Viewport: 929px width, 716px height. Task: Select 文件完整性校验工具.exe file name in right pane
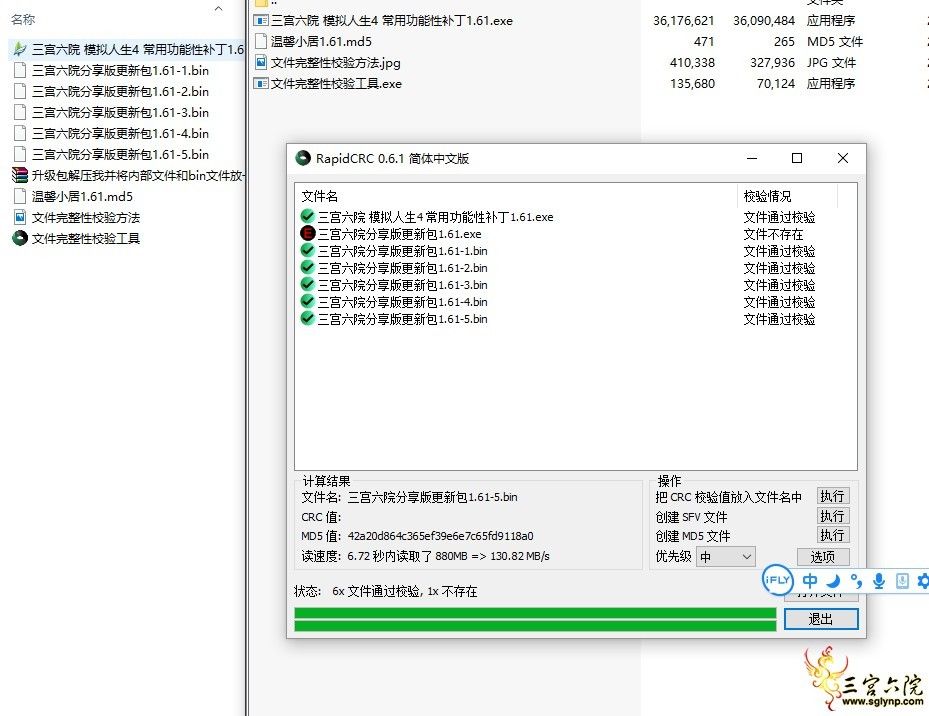(x=336, y=84)
